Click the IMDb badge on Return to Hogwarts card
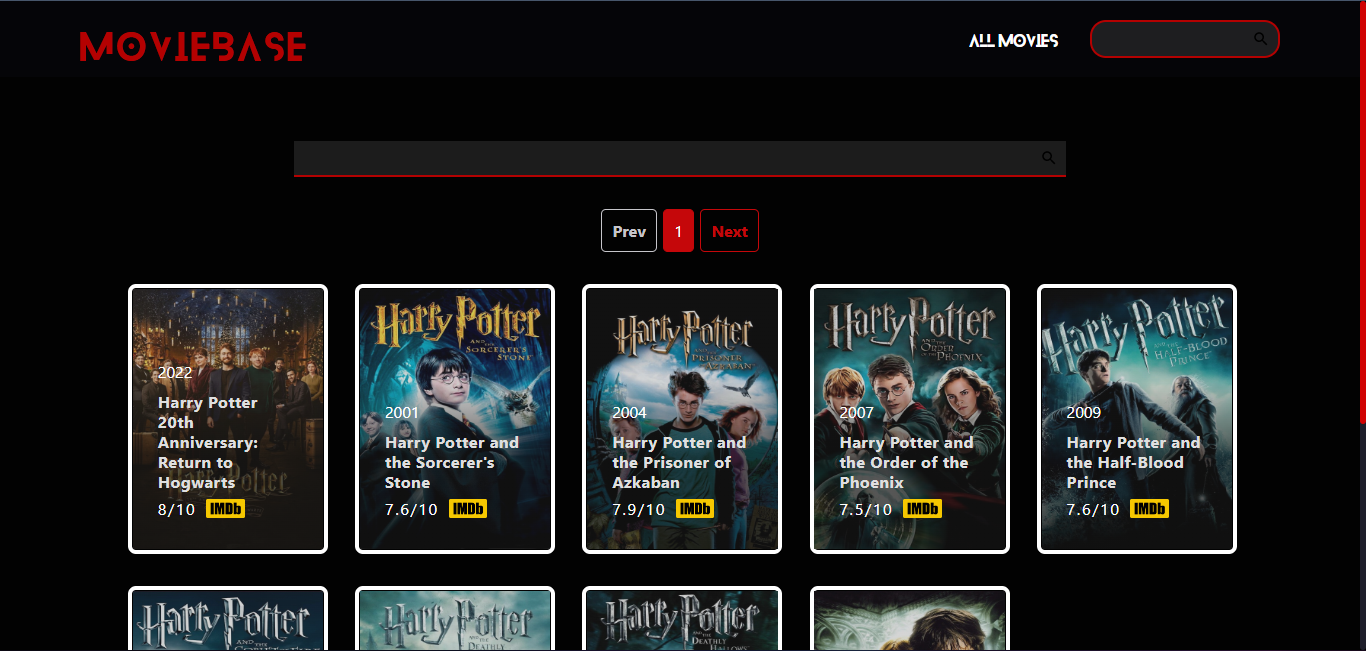This screenshot has height=651, width=1366. point(226,508)
